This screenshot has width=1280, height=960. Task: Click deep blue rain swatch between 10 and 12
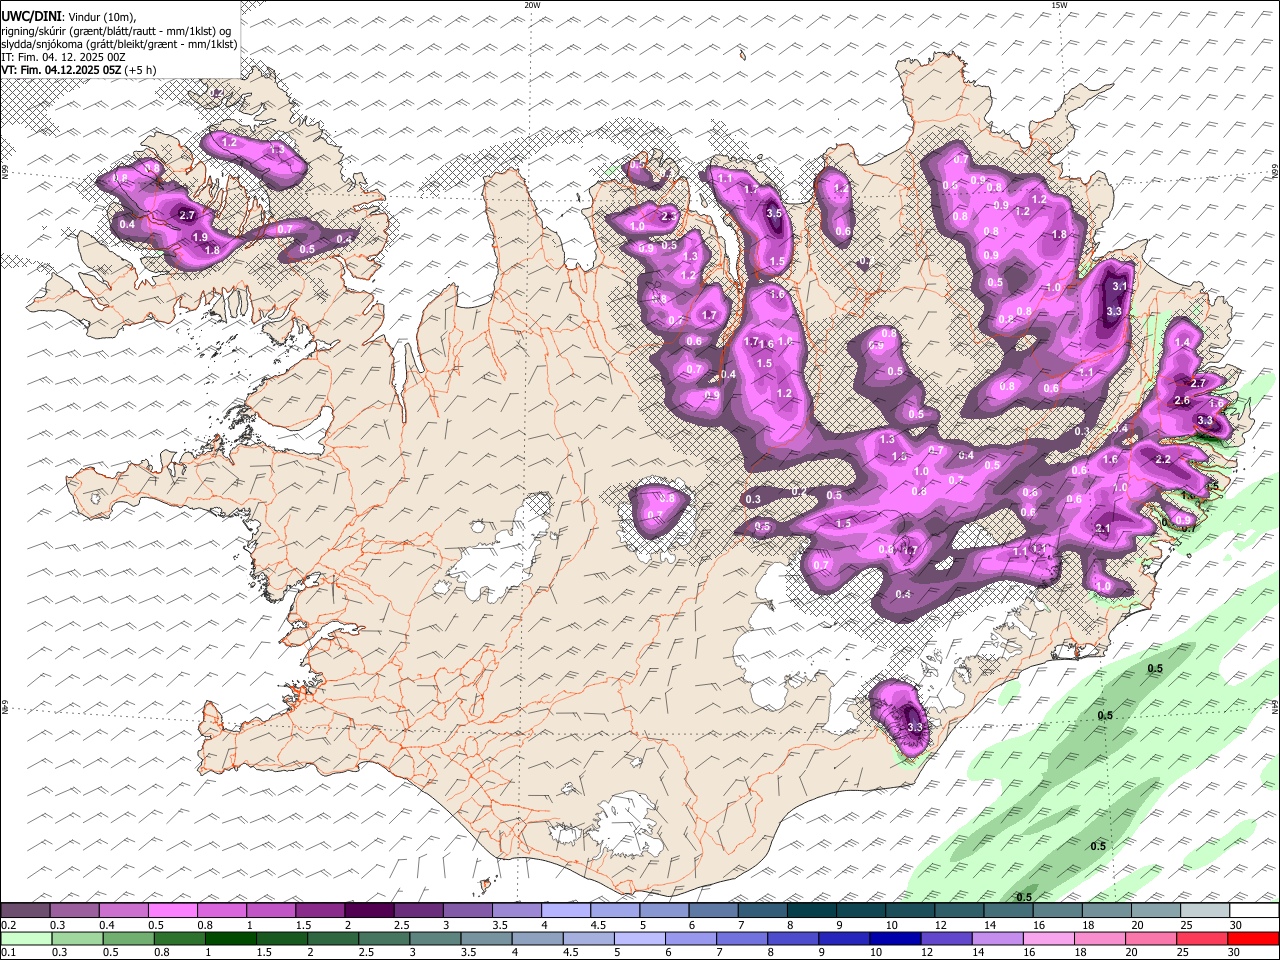point(894,938)
